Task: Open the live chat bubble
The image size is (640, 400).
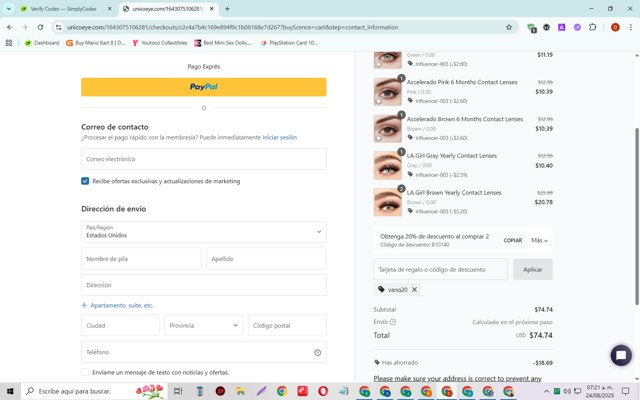Action: click(x=621, y=355)
